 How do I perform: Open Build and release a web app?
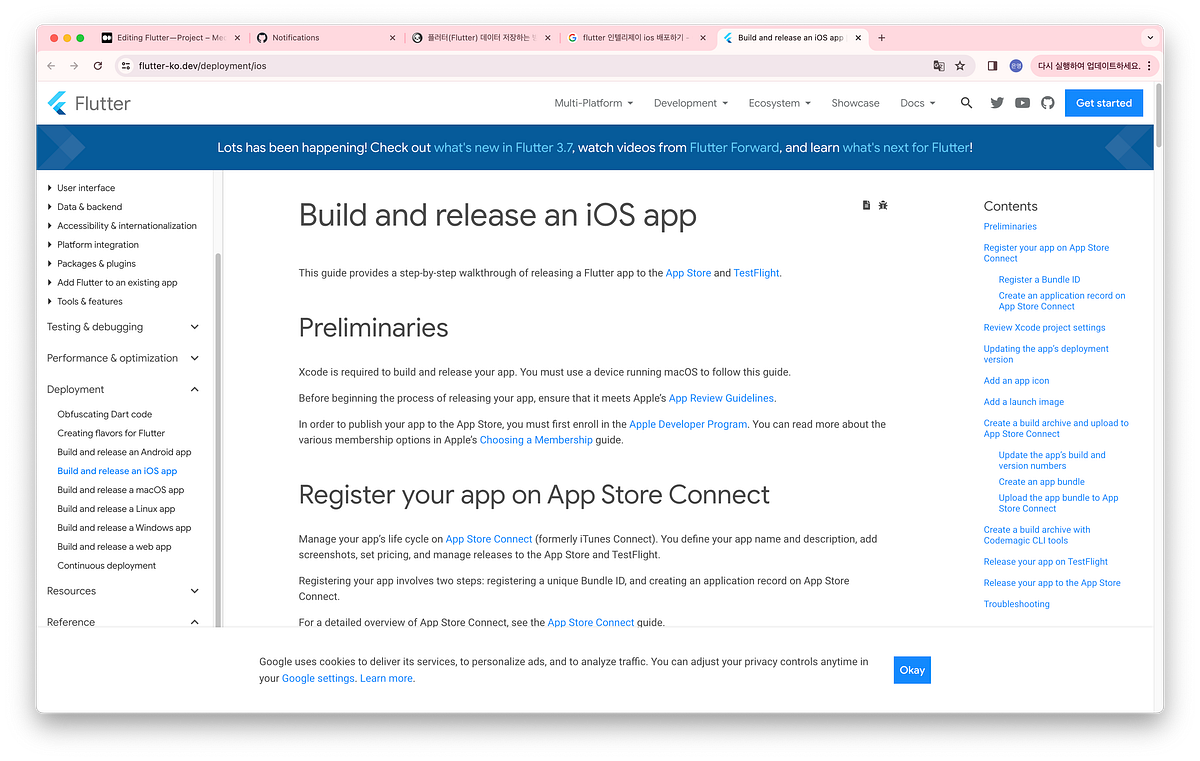point(114,547)
